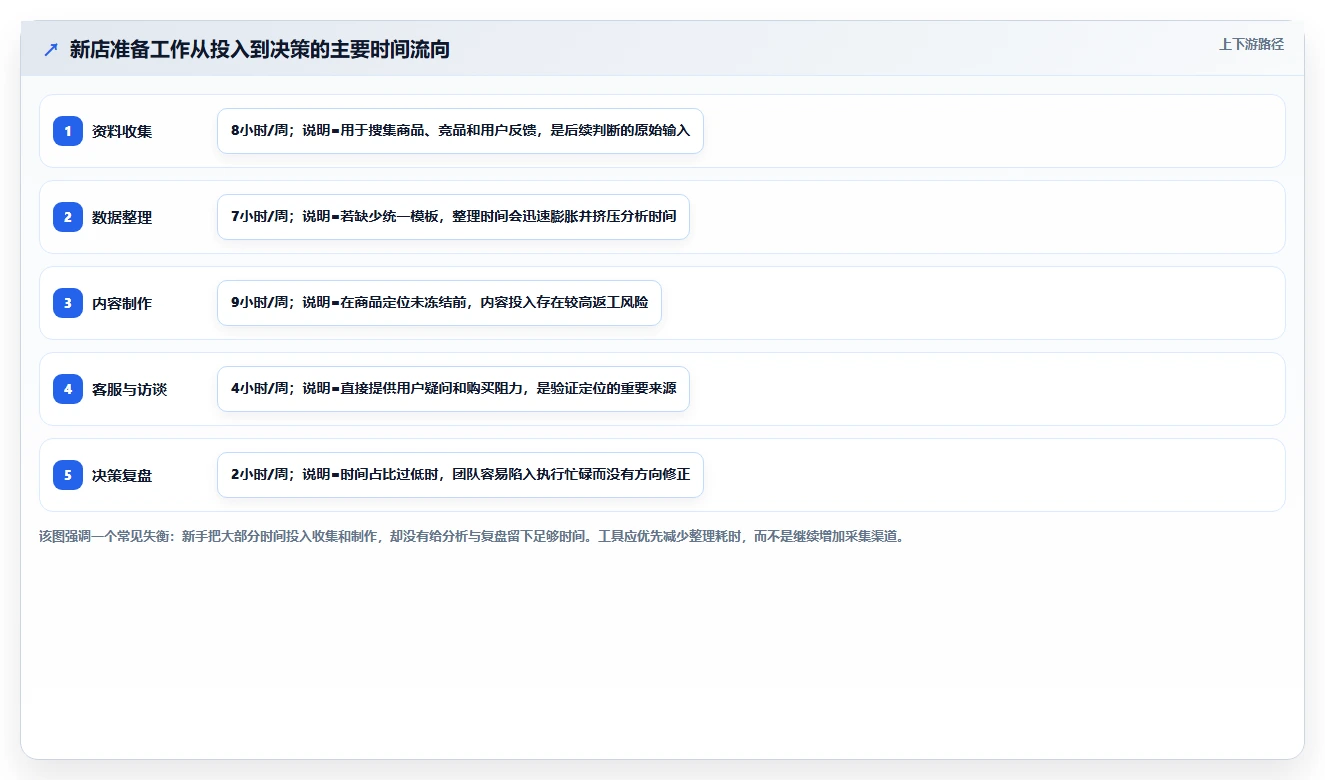
Task: Select the title 新店准备工作从投入到决策的主要时间流向
Action: coord(260,49)
